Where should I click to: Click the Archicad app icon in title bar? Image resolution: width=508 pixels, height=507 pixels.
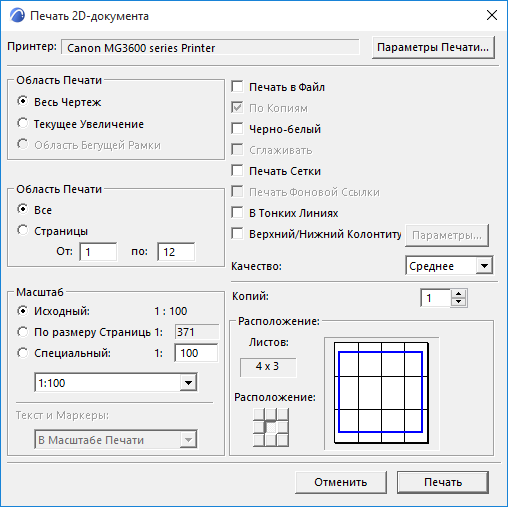tap(17, 15)
